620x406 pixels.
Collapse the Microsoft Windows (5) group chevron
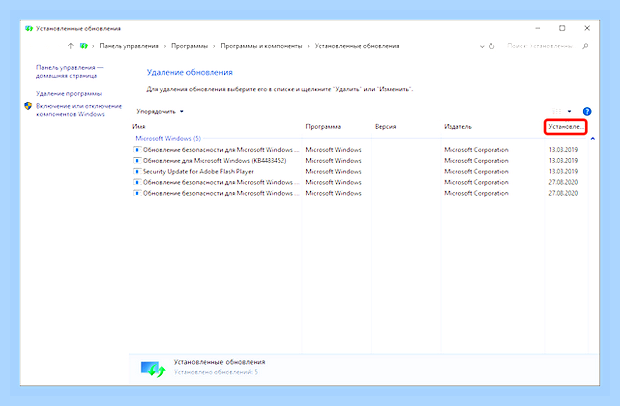592,139
